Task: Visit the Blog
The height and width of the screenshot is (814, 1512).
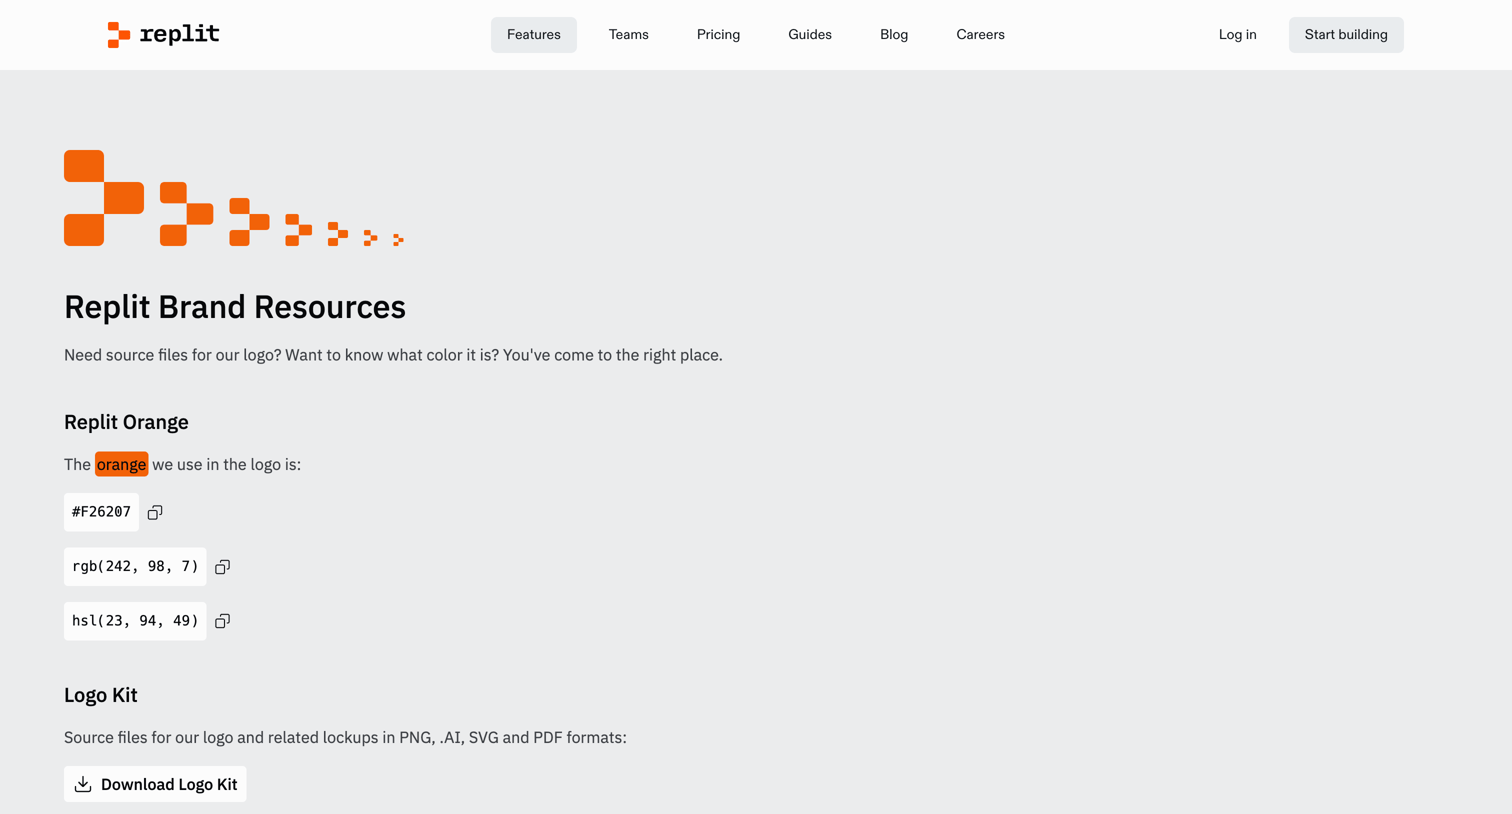Action: [x=894, y=35]
